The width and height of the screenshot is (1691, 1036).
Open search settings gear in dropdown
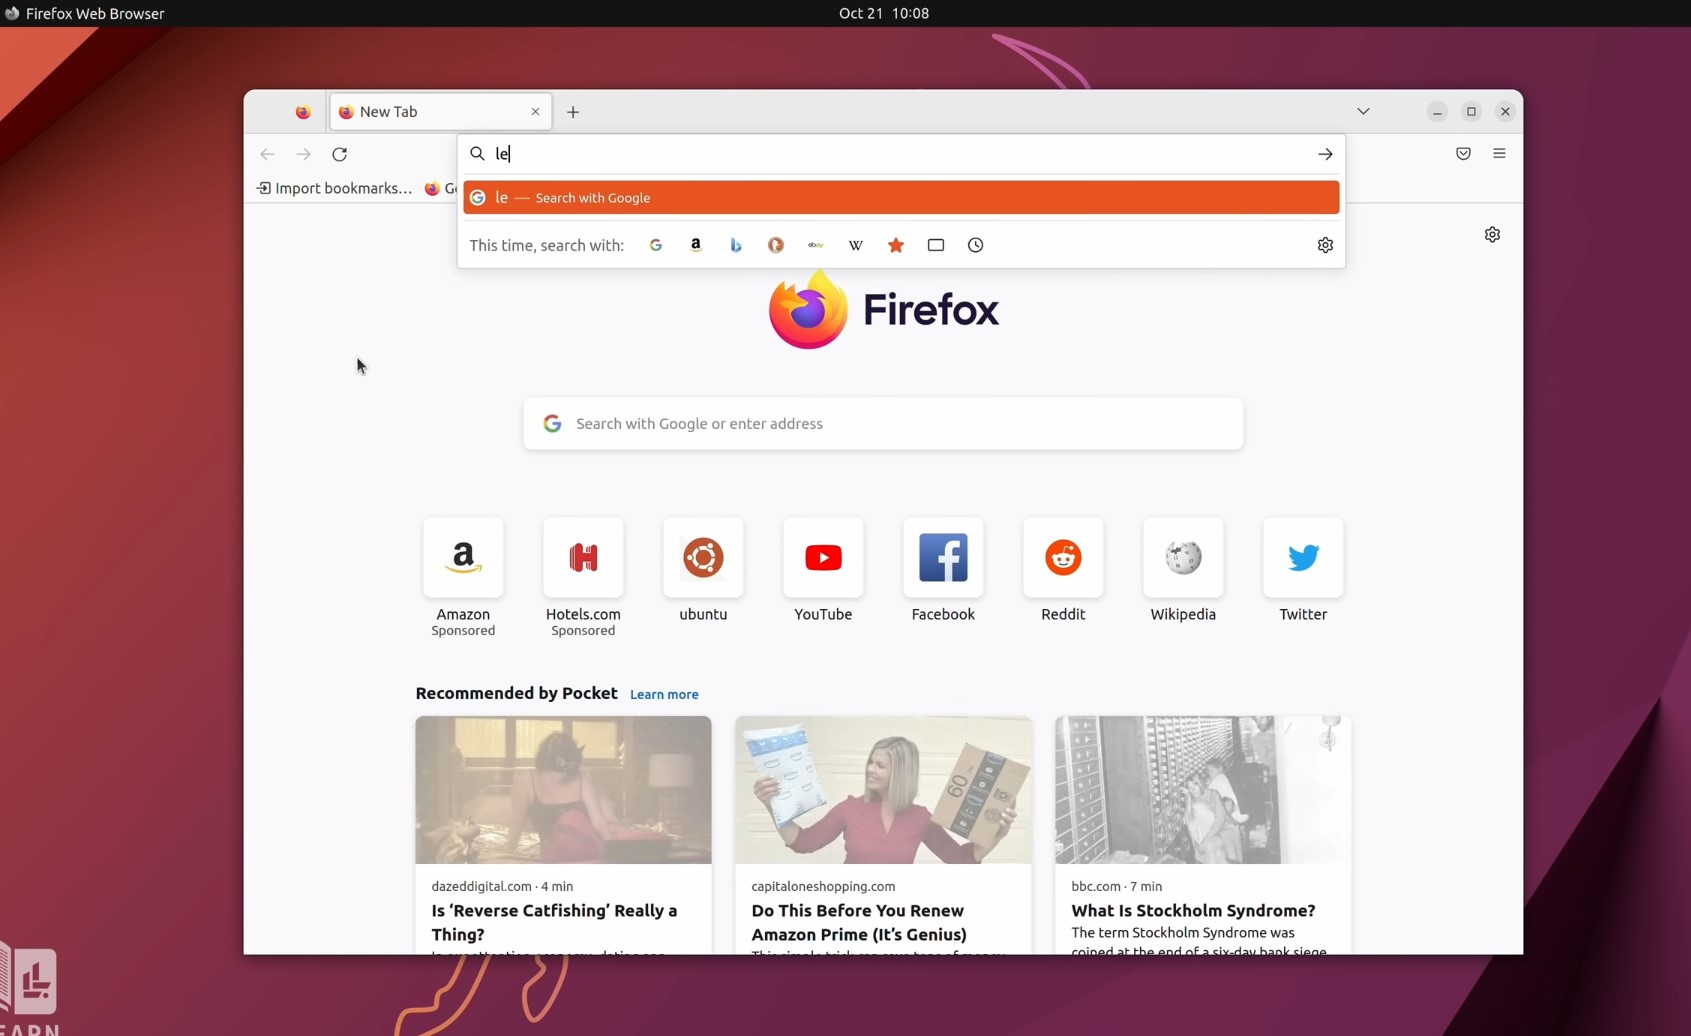point(1325,245)
